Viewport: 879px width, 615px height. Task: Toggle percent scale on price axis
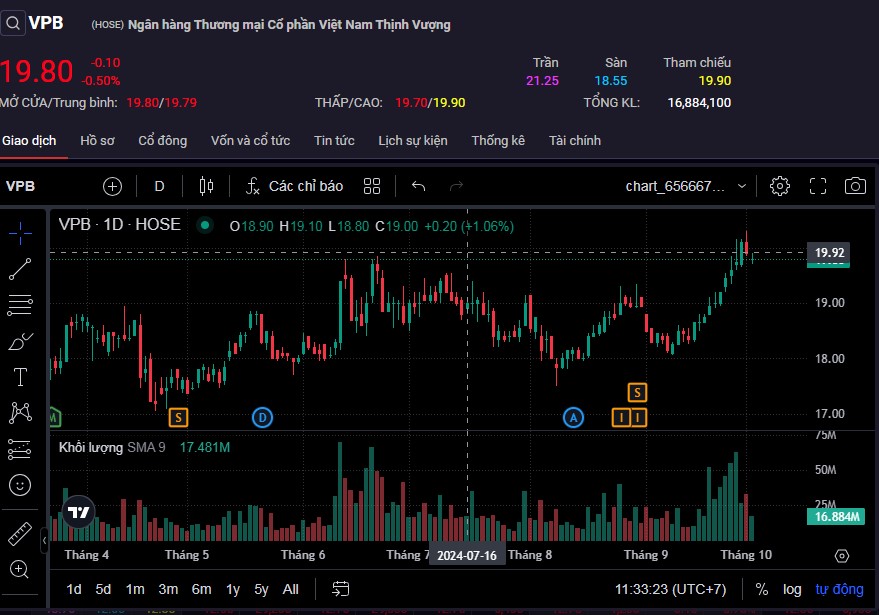coord(762,589)
